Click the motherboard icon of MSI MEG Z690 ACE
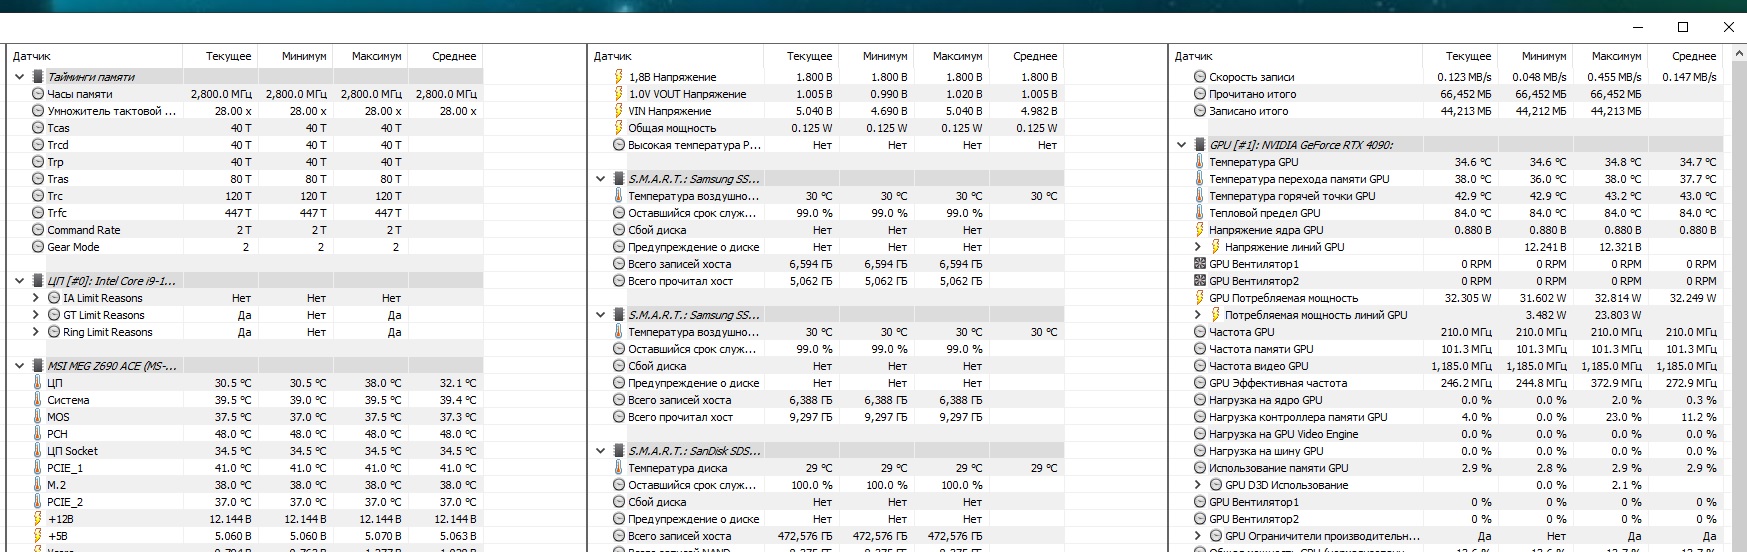This screenshot has width=1747, height=552. (38, 366)
